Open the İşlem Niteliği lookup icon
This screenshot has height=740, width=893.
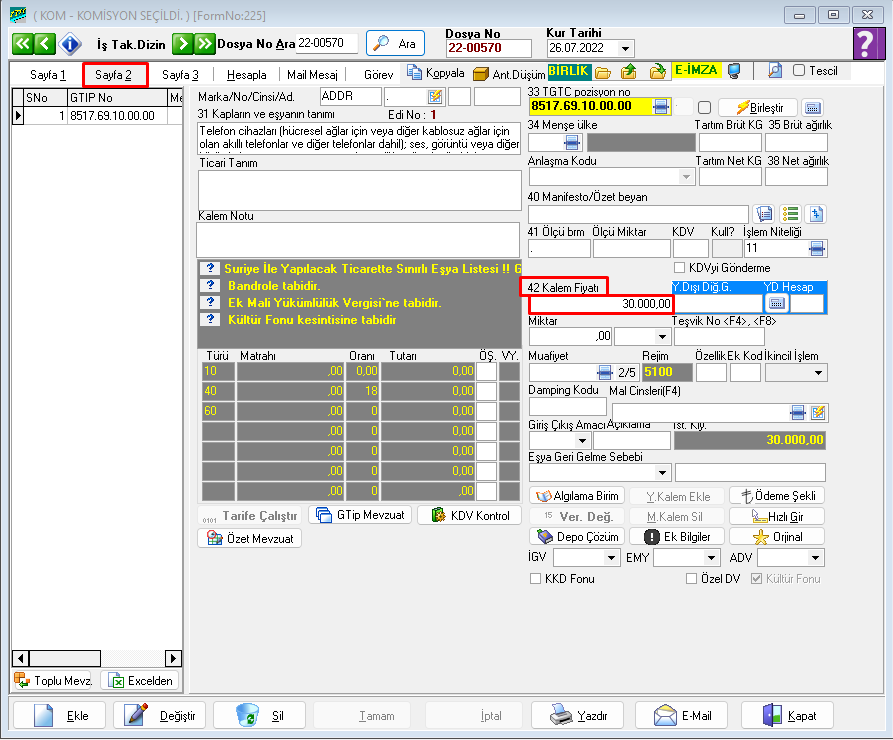[817, 248]
